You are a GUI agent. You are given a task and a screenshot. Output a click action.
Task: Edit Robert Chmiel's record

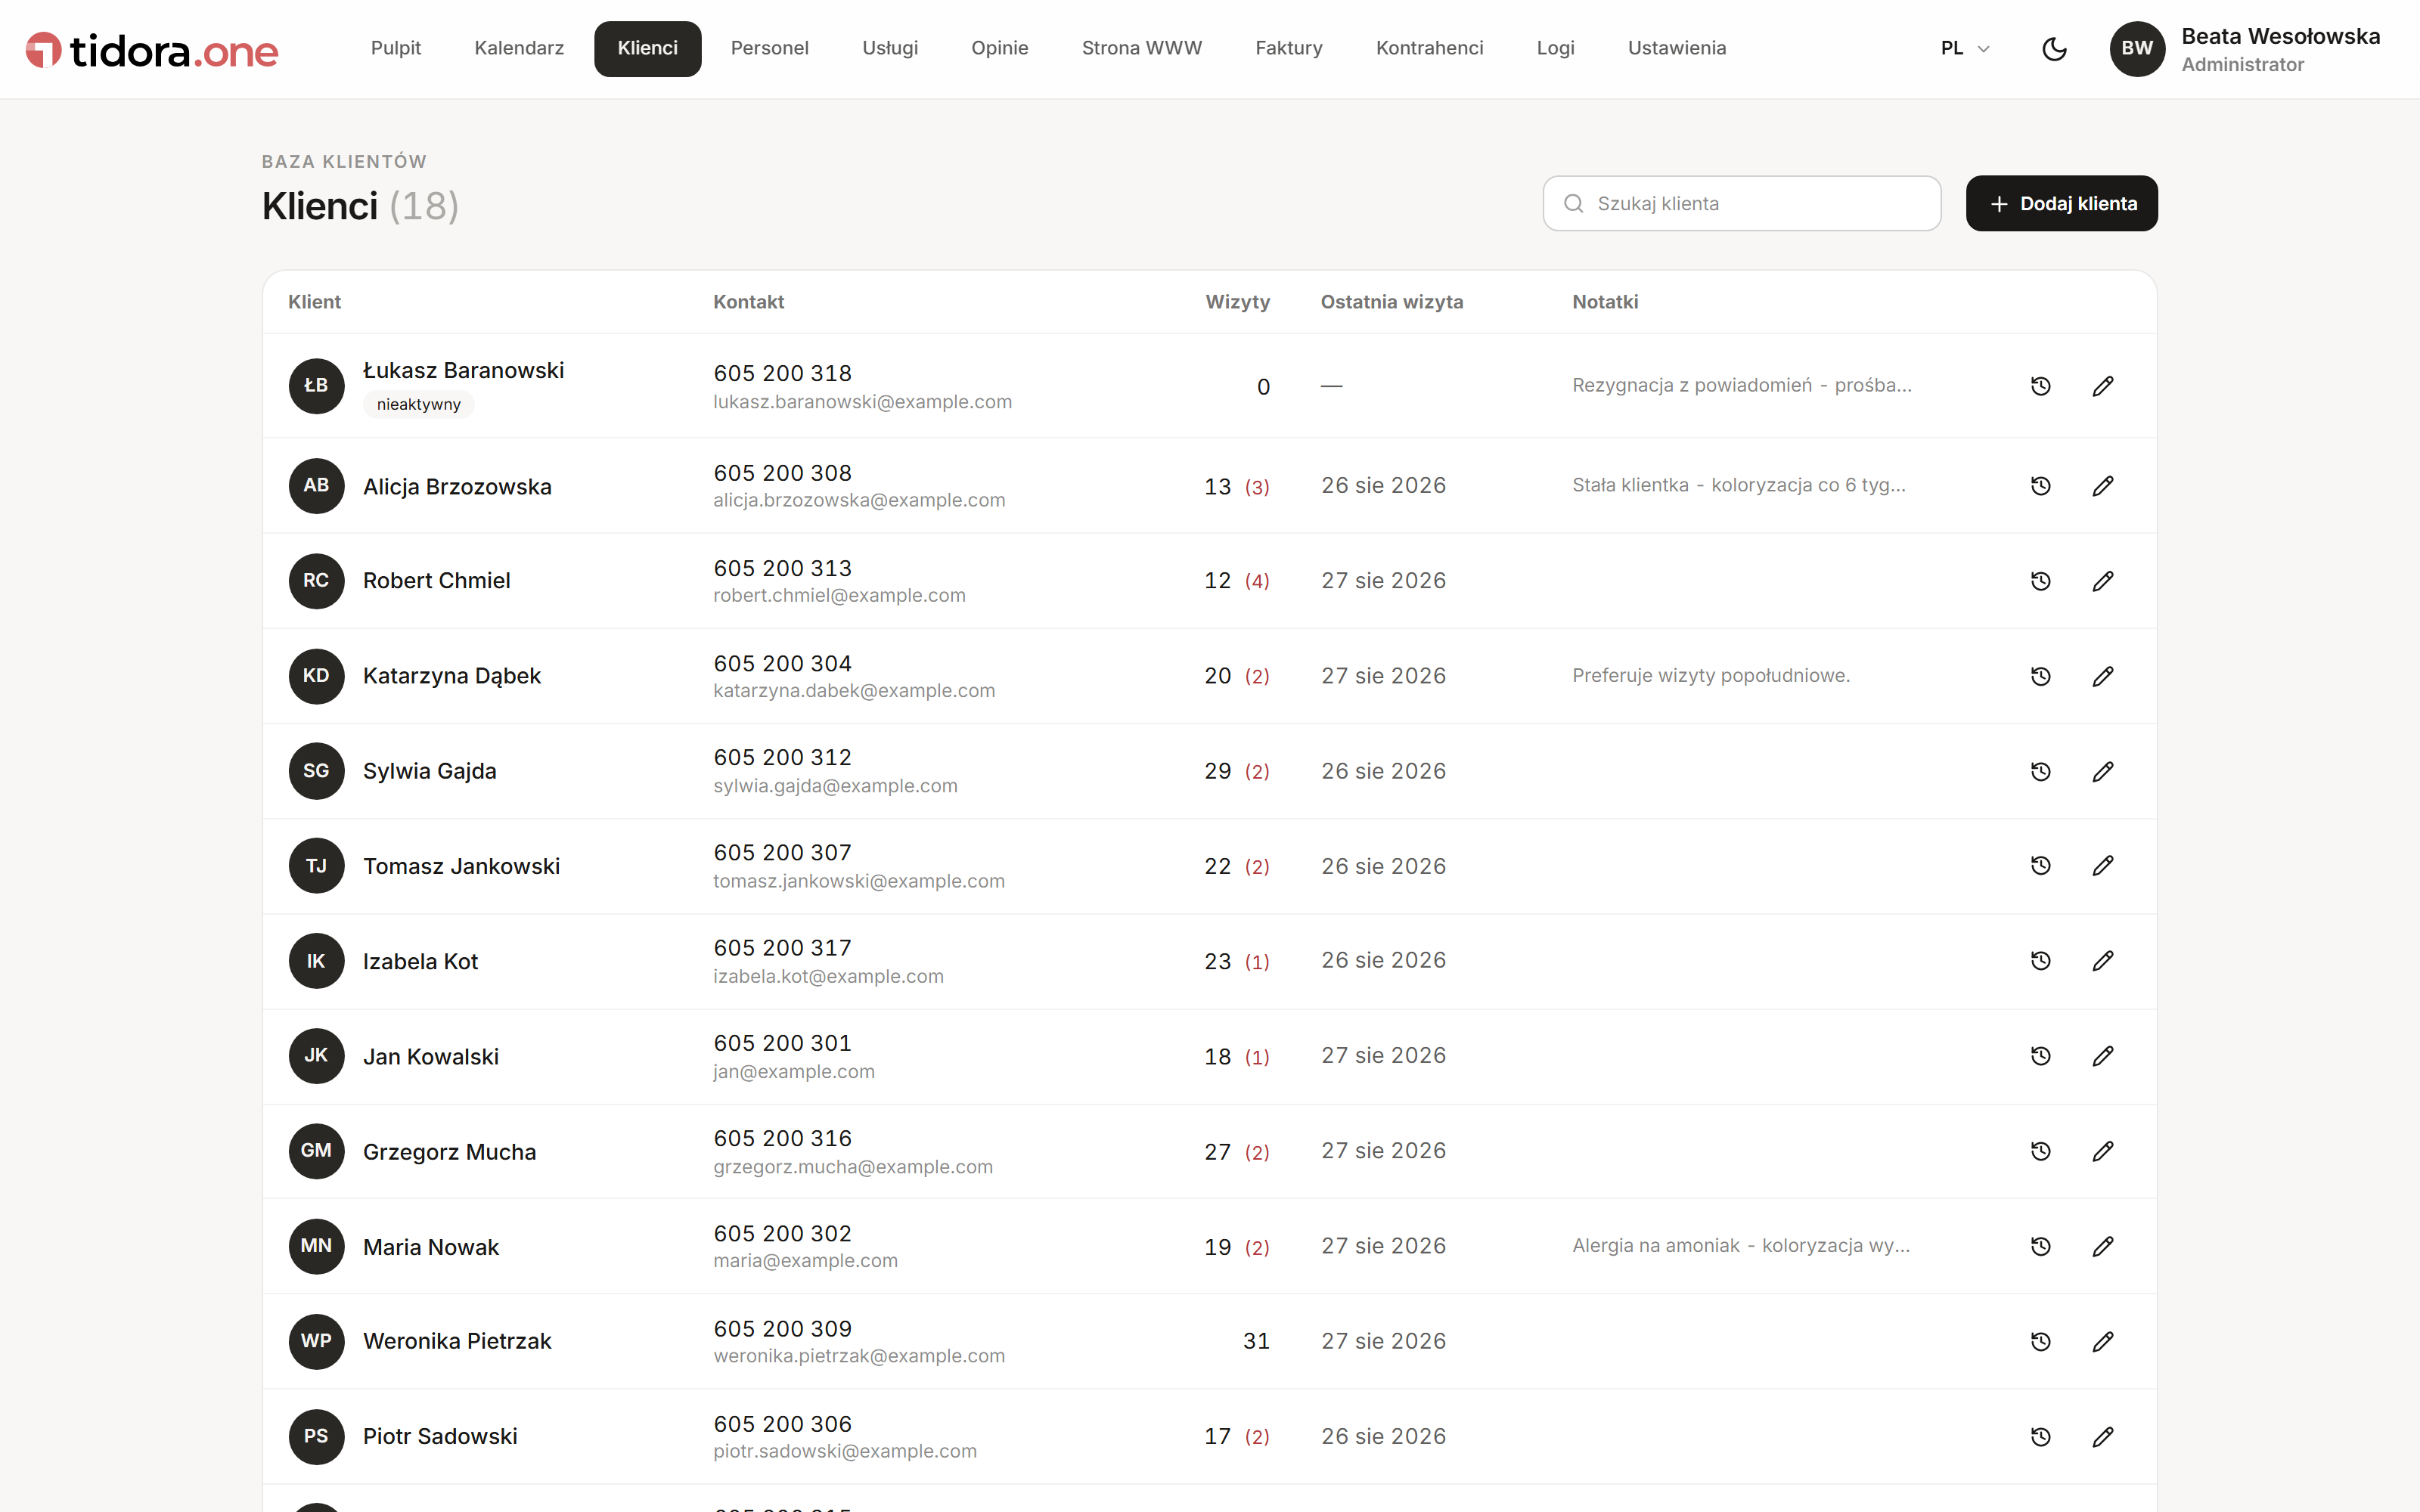pos(2103,581)
